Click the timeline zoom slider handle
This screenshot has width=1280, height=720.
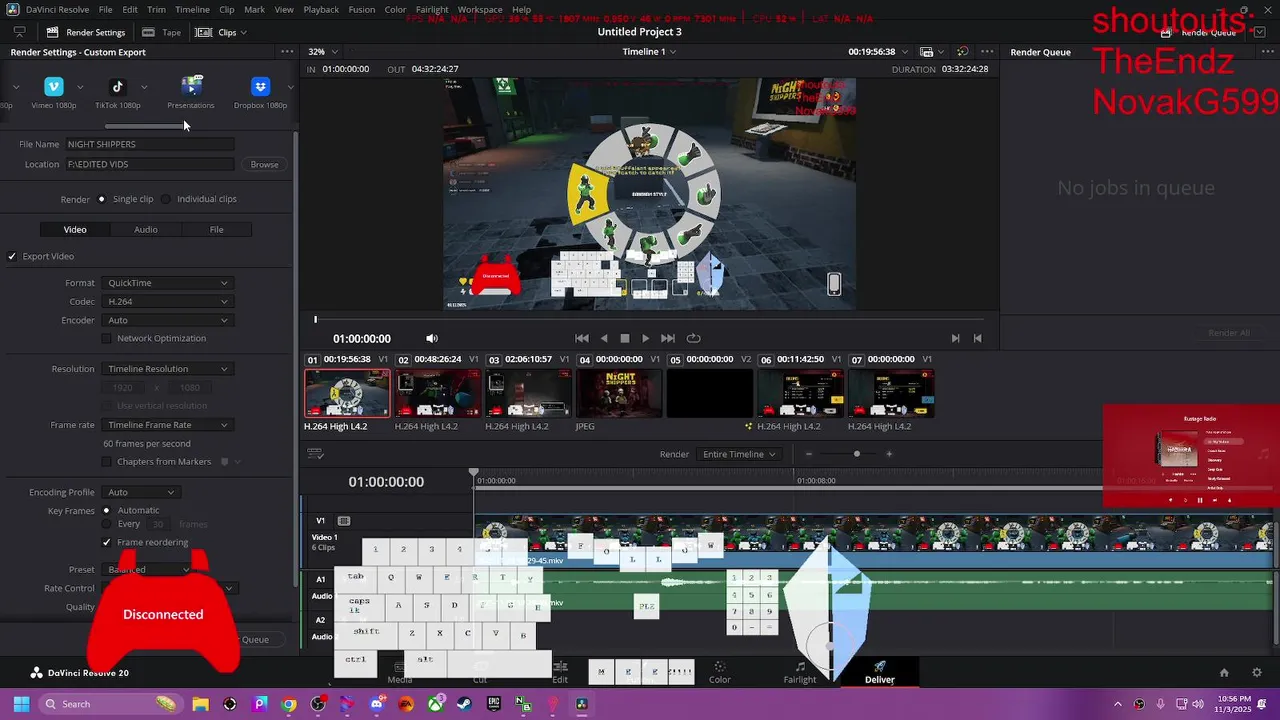pos(856,454)
